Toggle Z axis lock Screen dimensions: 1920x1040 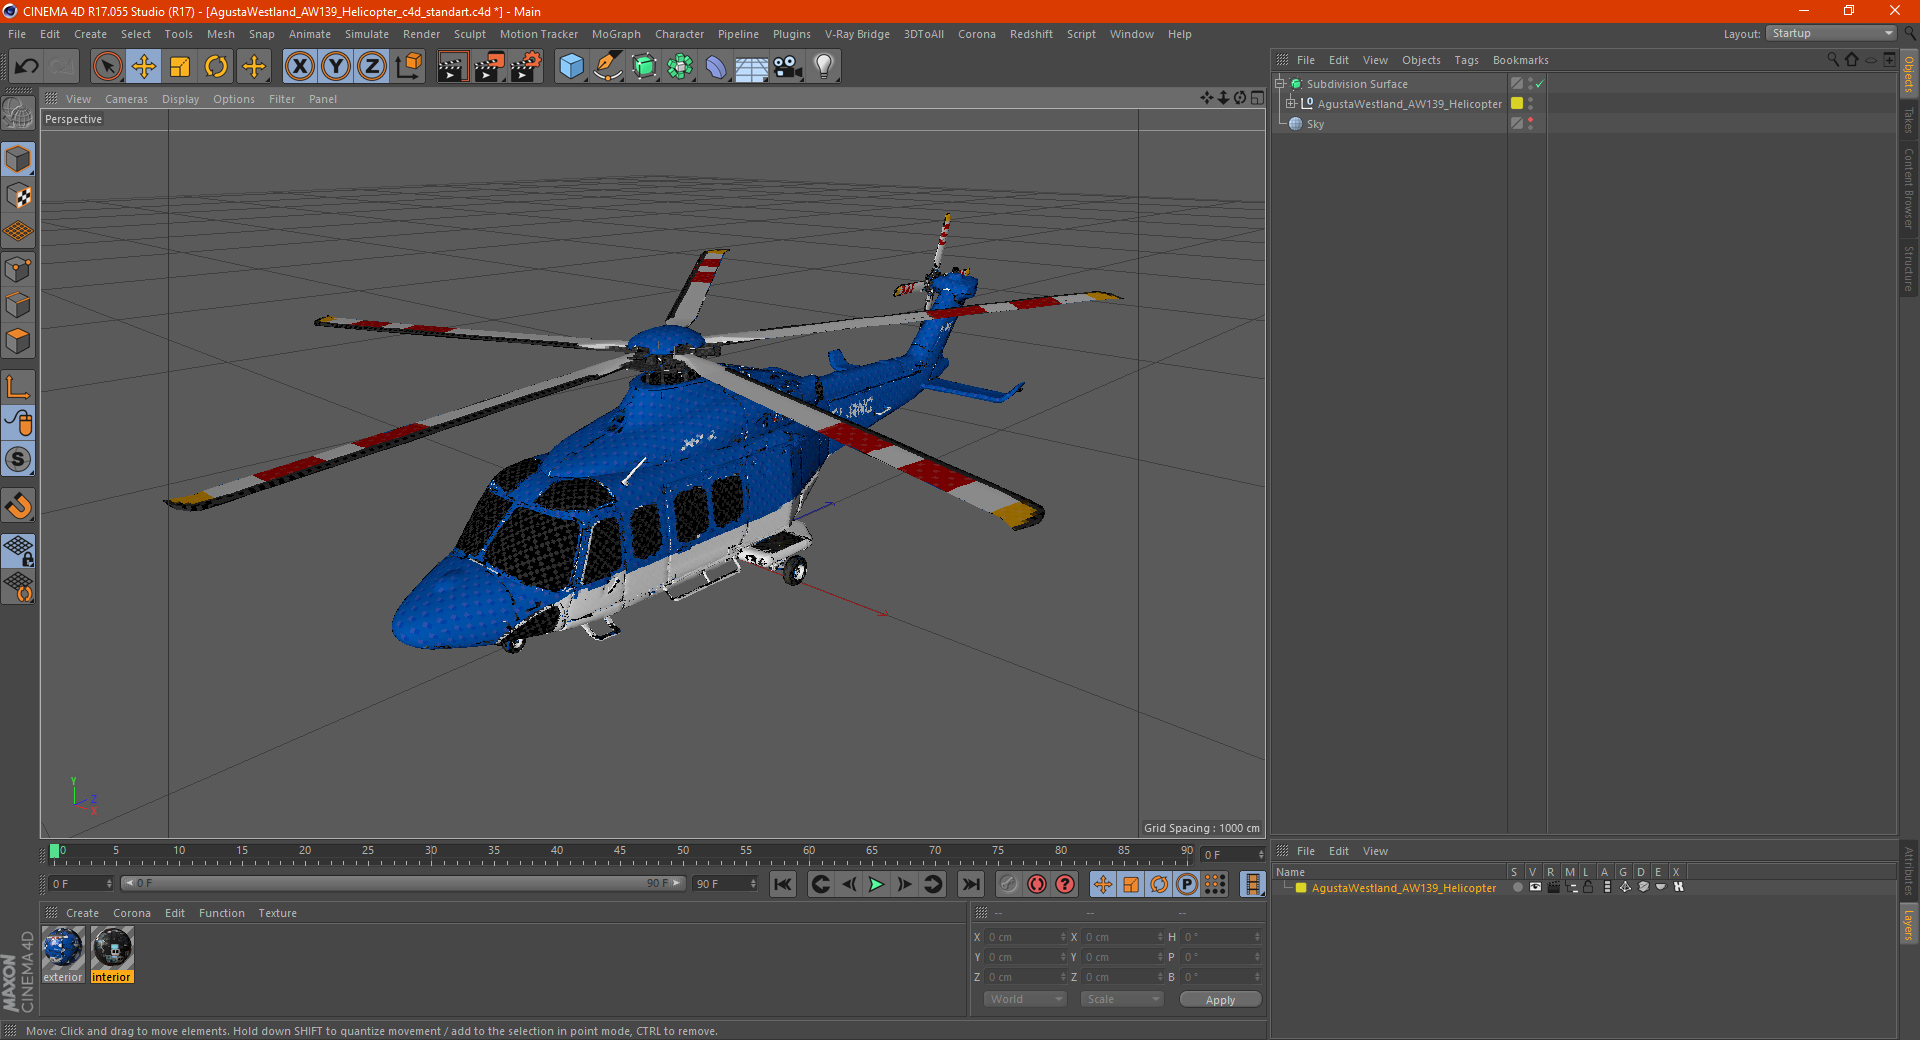pyautogui.click(x=372, y=67)
